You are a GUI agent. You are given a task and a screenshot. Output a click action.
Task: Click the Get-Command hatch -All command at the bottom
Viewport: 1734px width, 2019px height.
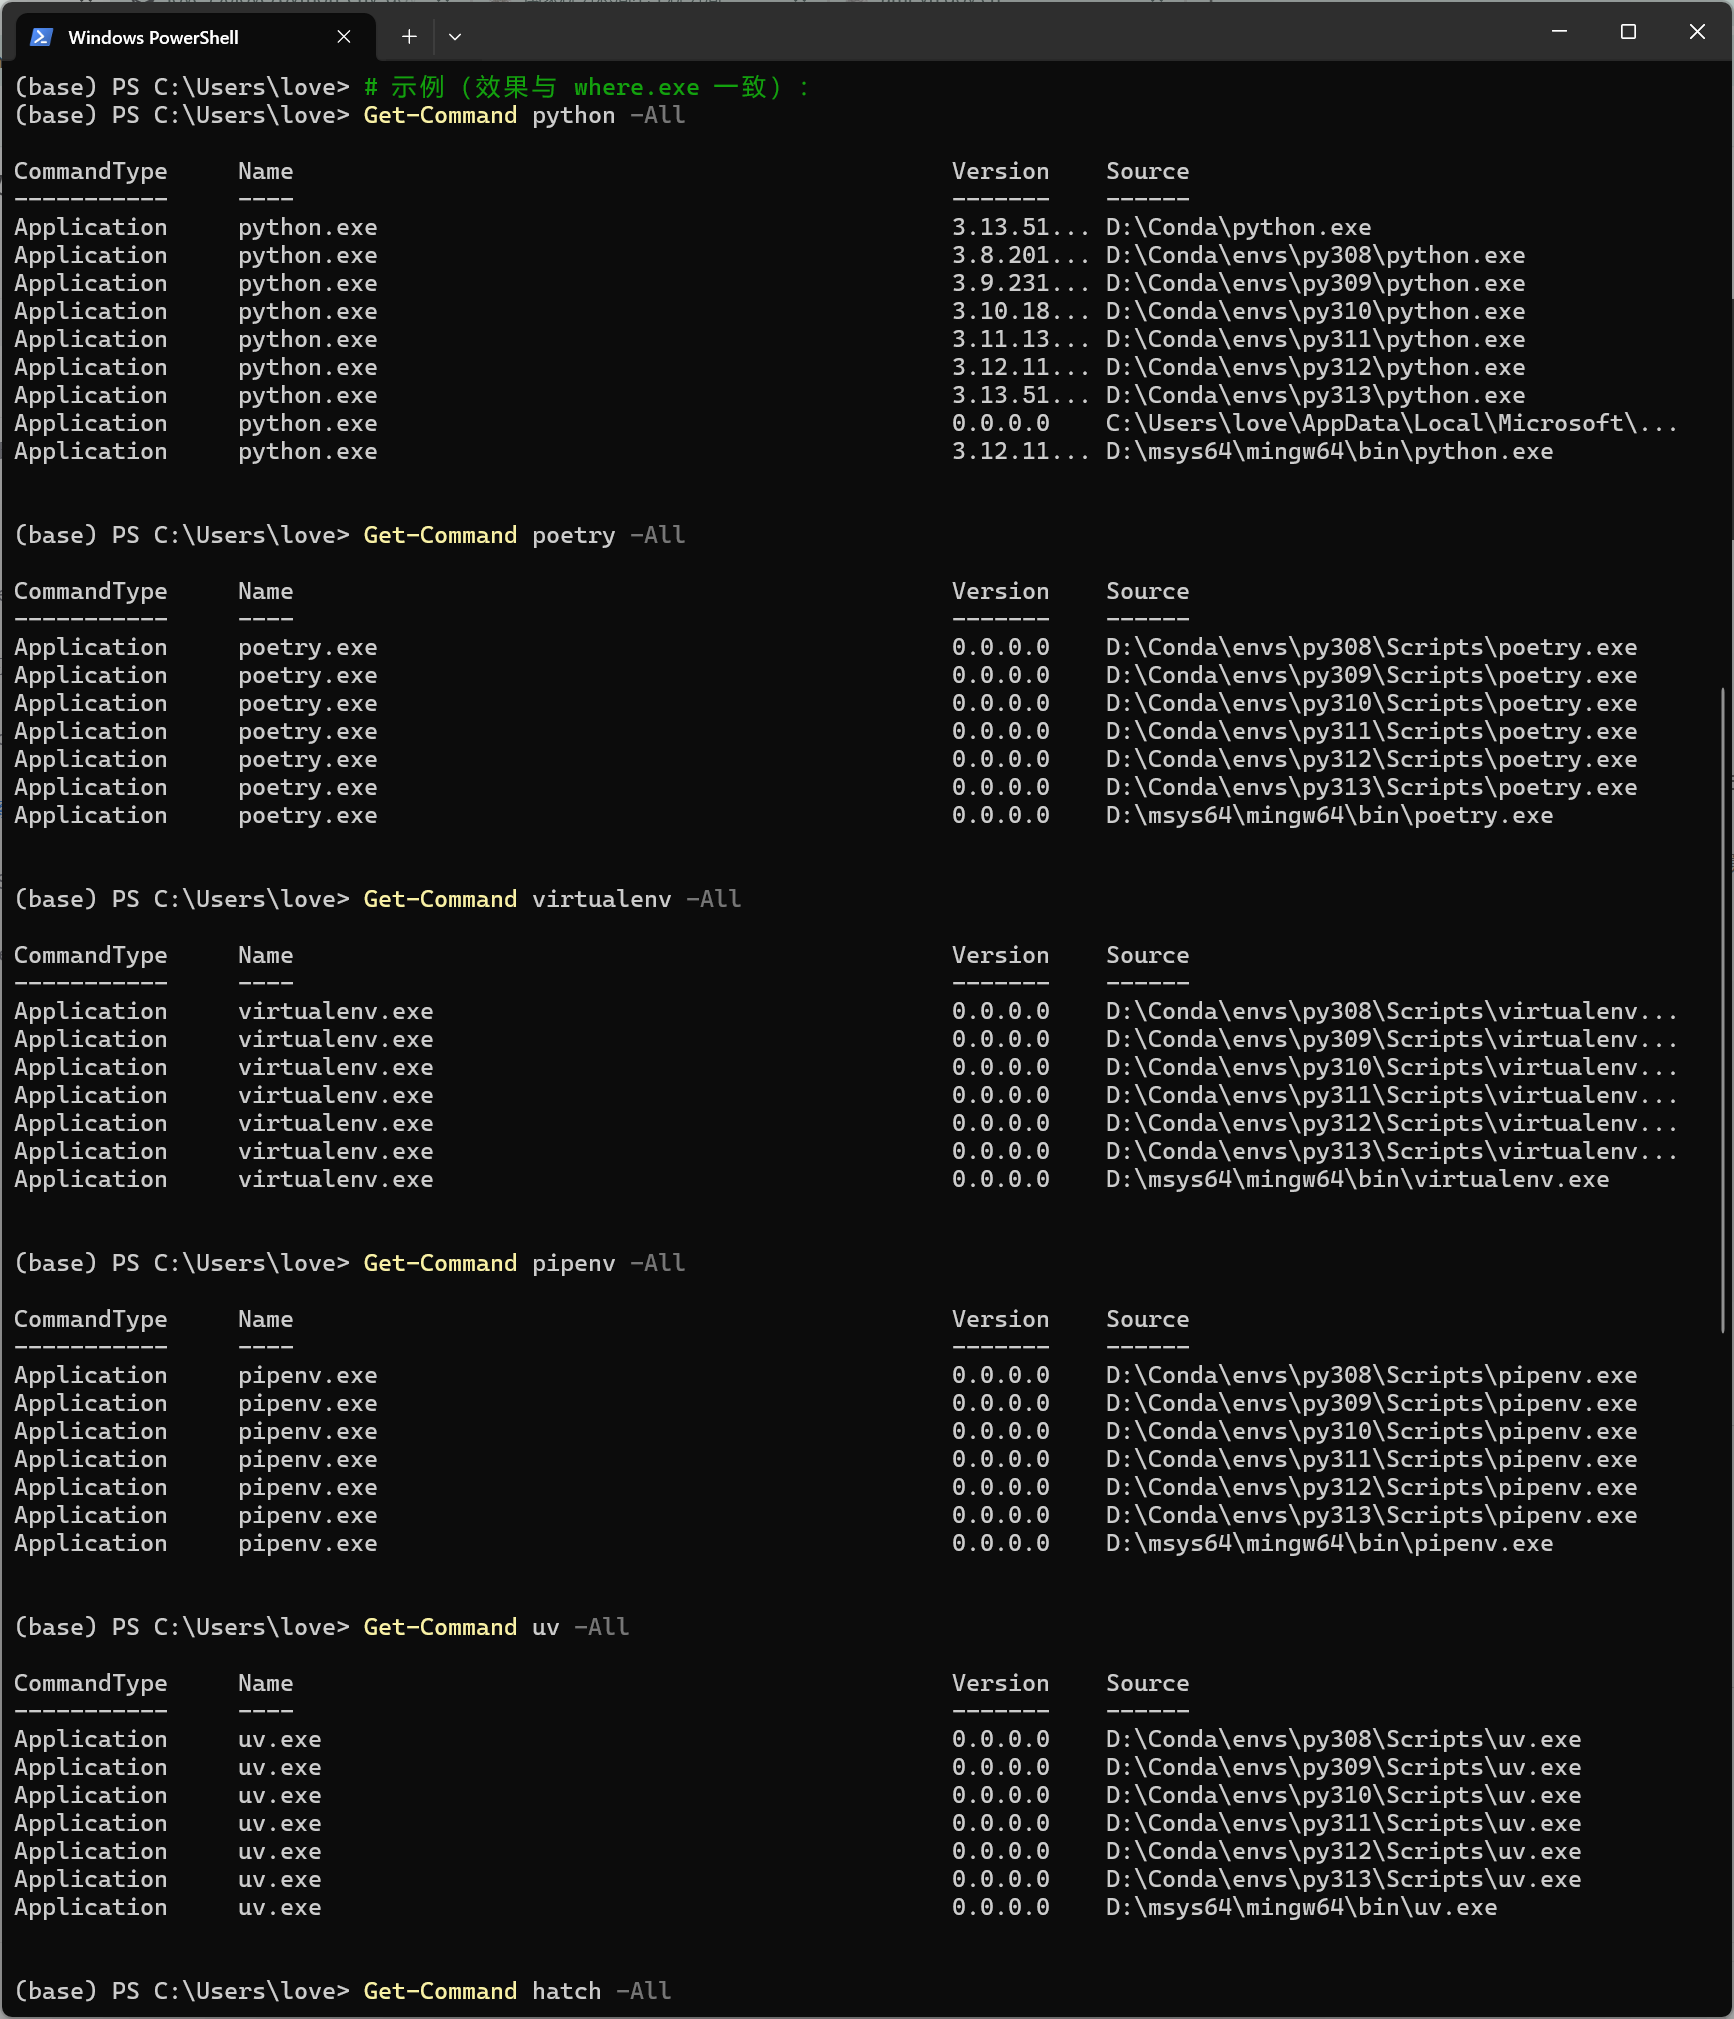pyautogui.click(x=515, y=1990)
